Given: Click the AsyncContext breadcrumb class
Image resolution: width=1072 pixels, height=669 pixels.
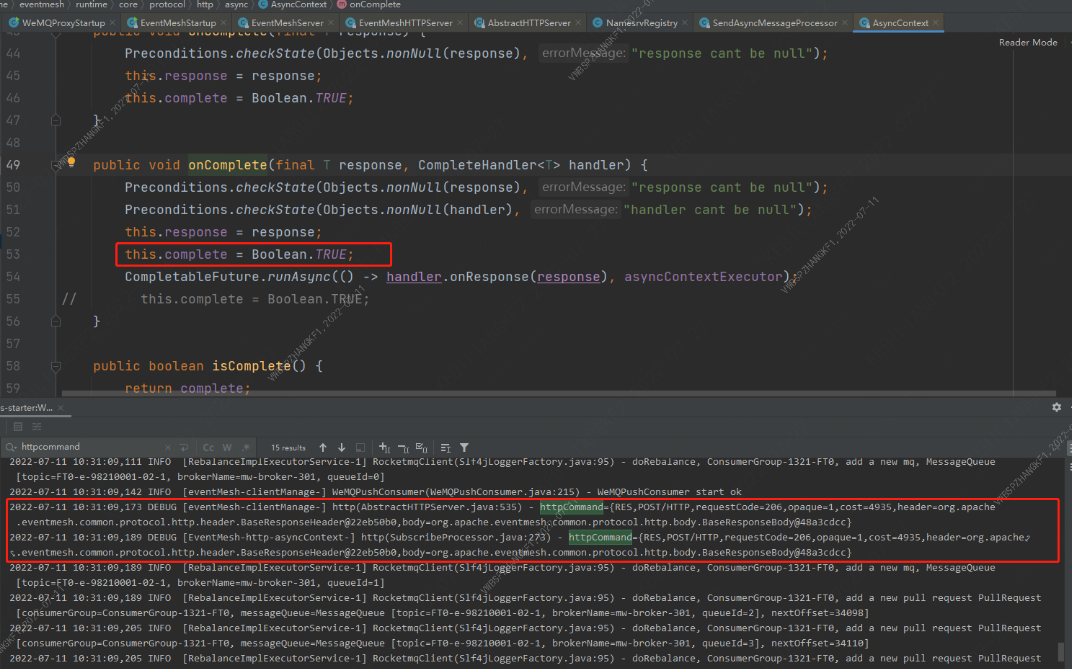Looking at the screenshot, I should pos(298,4).
